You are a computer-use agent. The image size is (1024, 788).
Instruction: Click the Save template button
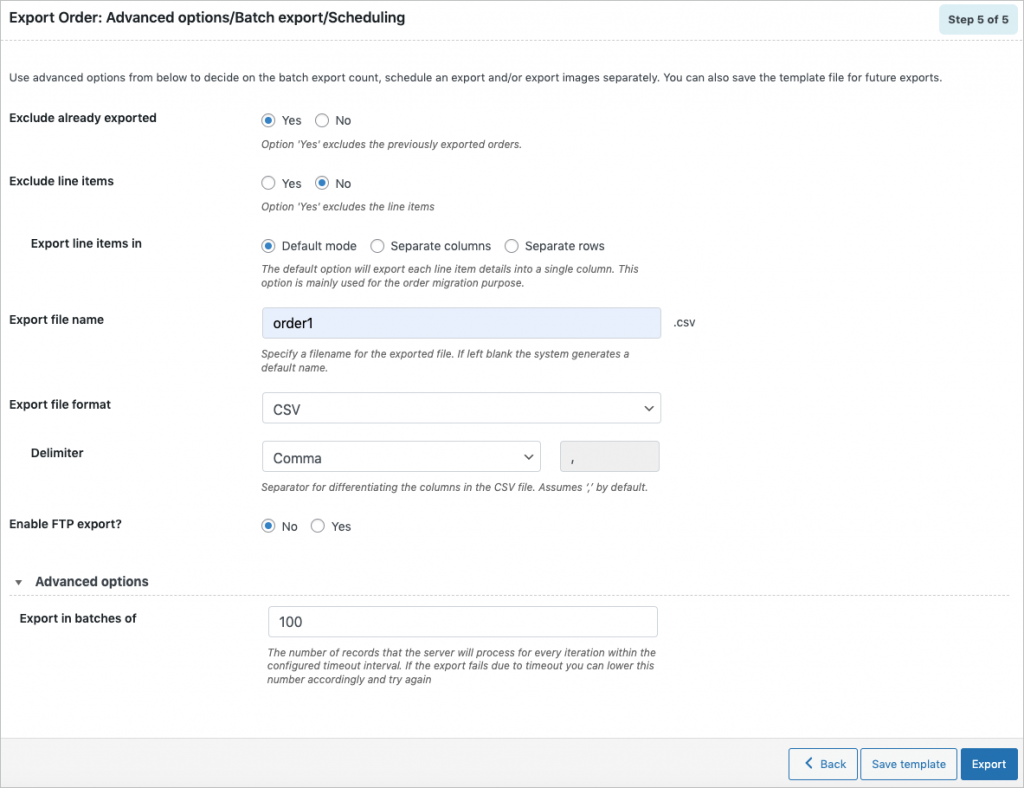tap(908, 764)
